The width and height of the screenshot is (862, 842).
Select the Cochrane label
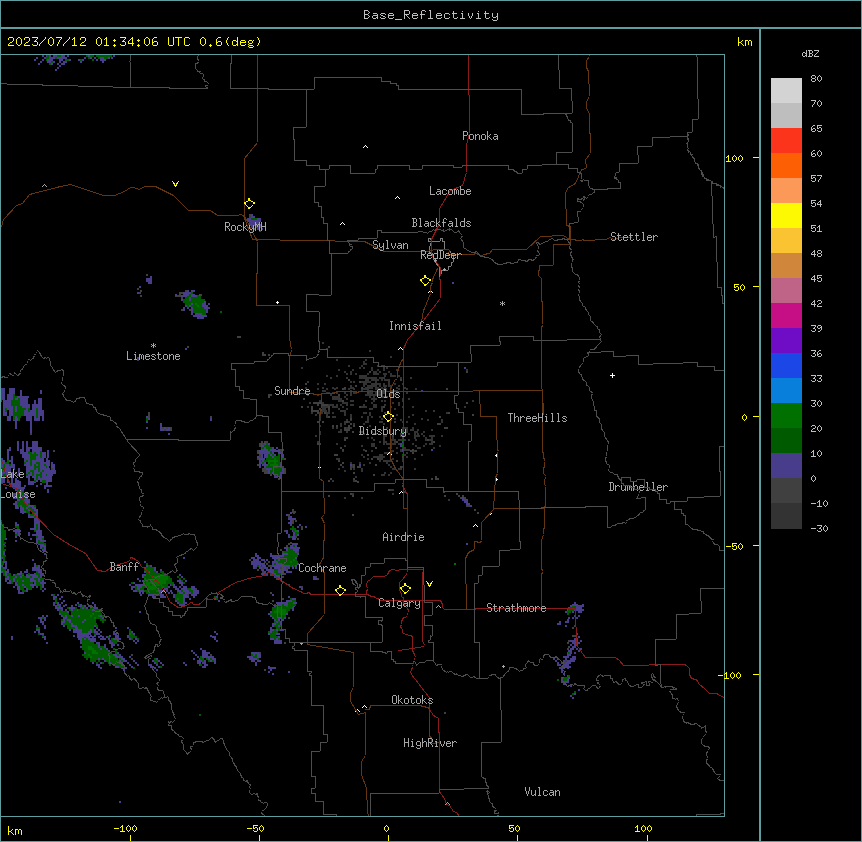click(322, 568)
